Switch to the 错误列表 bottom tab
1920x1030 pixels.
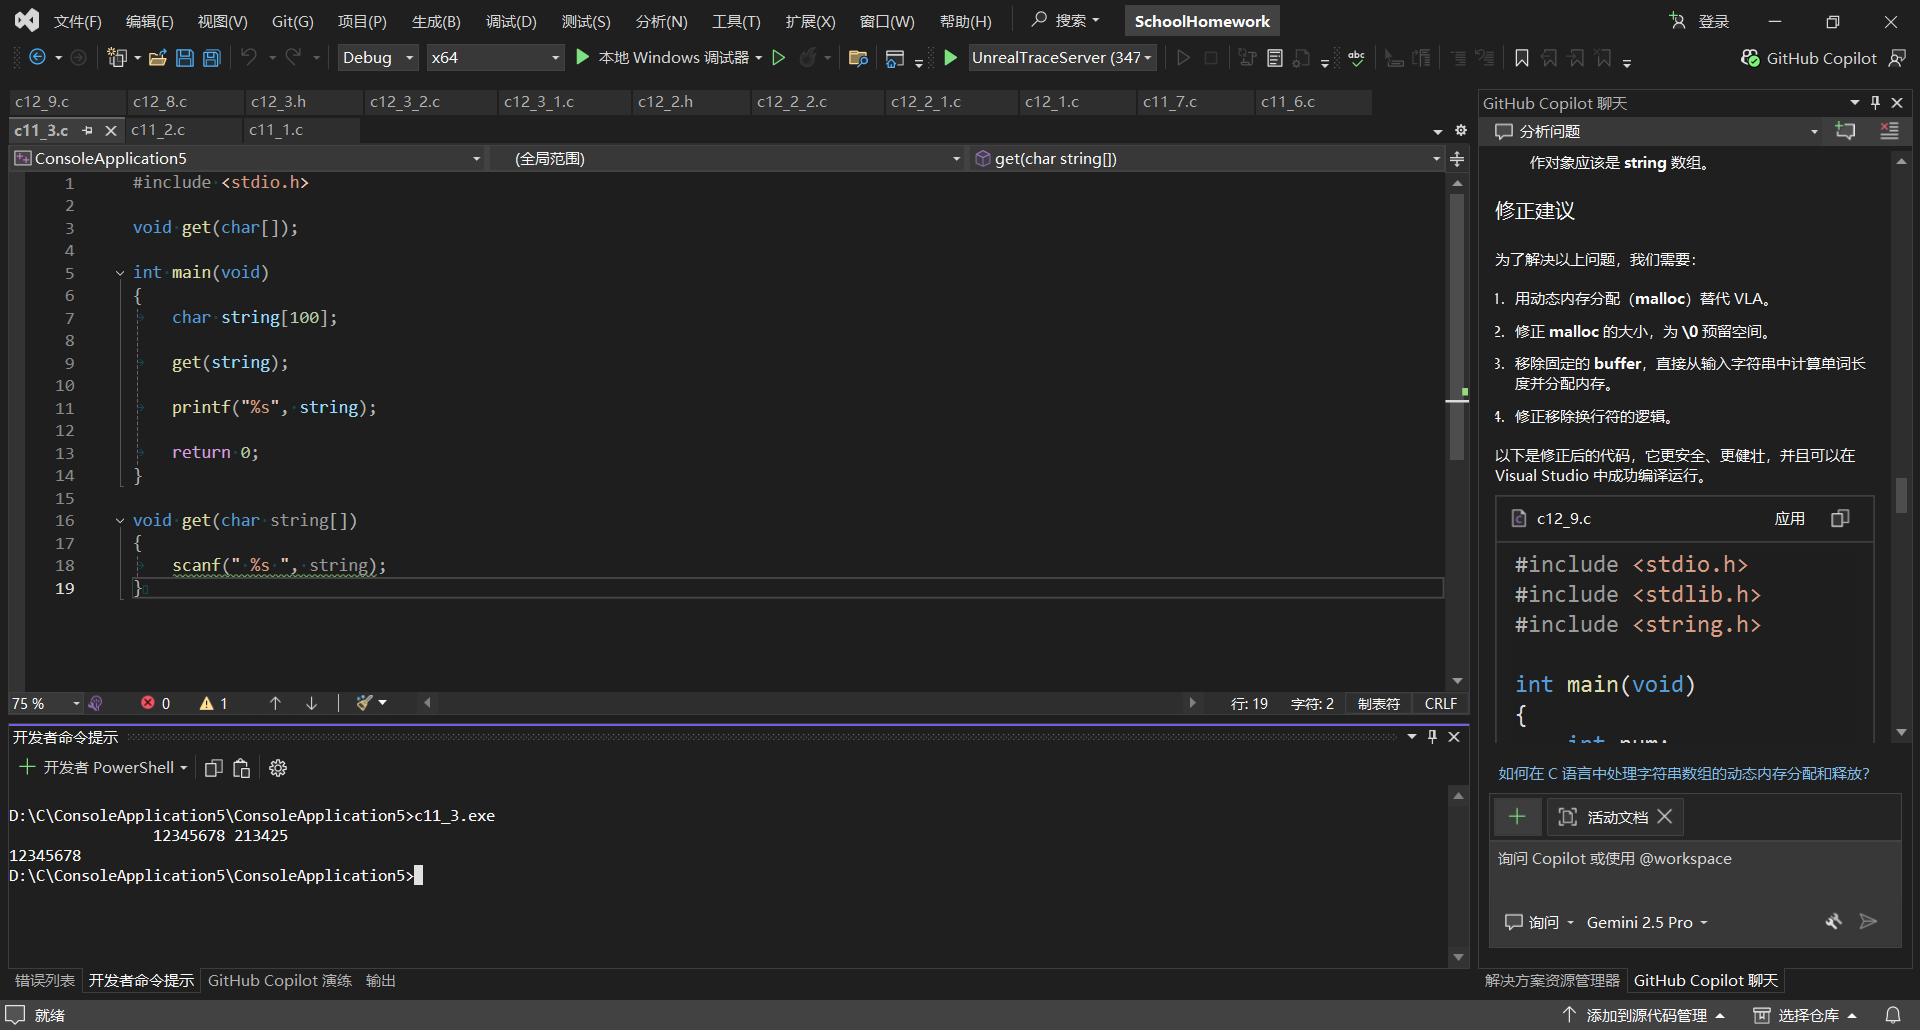click(x=45, y=981)
